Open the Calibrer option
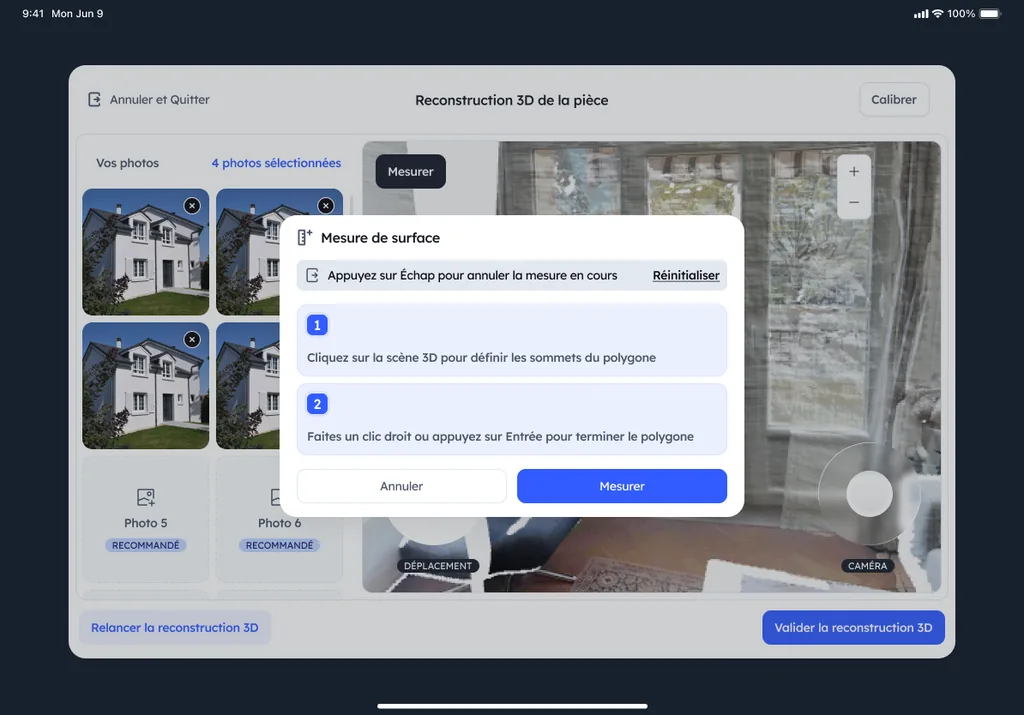Screen dimensions: 1024x715 click(894, 100)
